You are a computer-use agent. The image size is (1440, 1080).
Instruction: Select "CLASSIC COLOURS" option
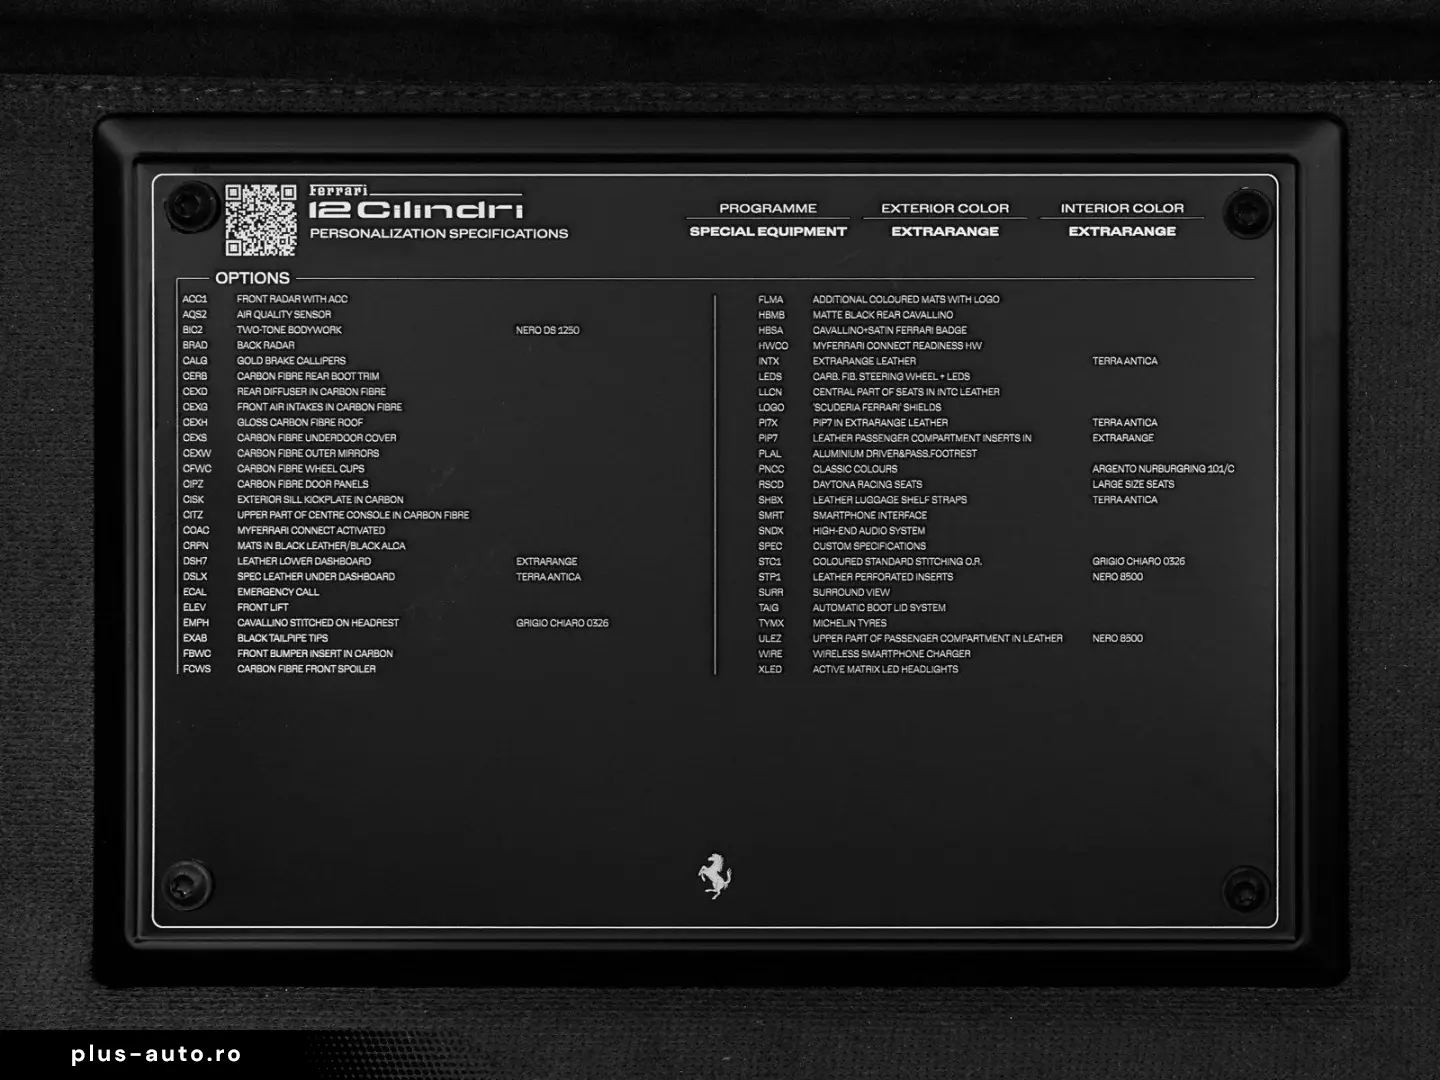tap(855, 469)
